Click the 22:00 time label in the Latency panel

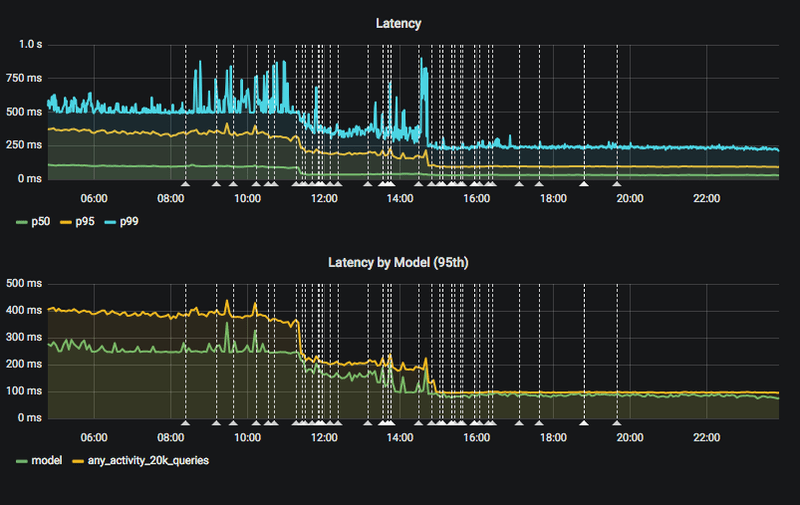[707, 198]
